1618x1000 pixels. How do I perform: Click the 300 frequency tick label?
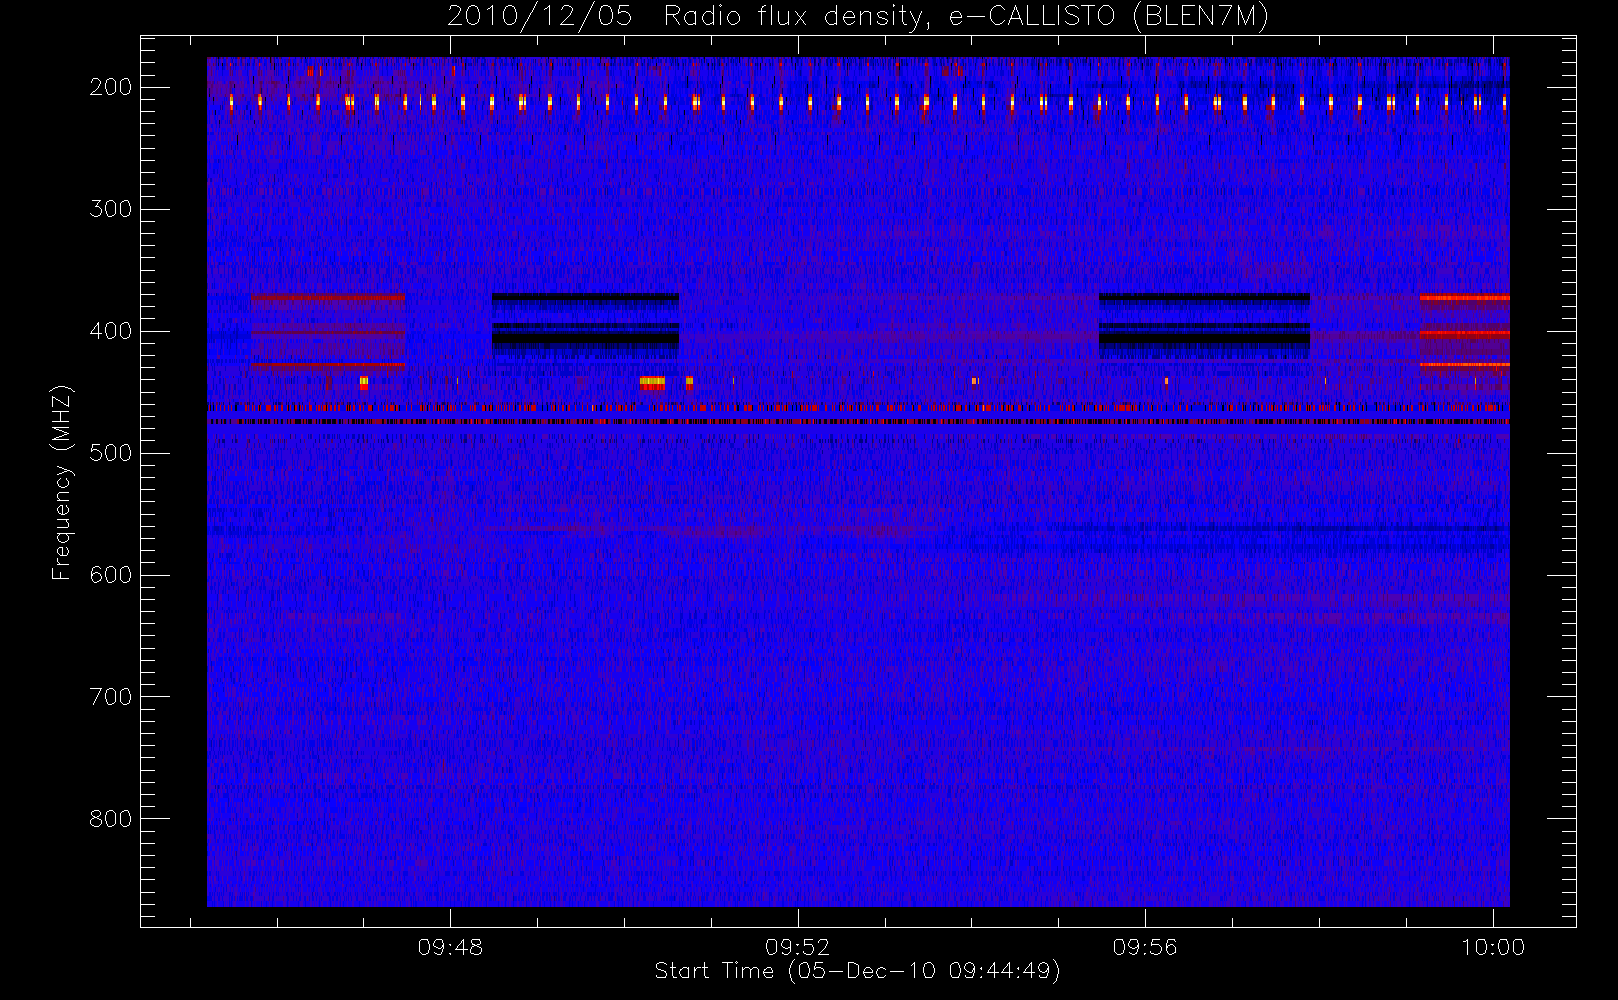point(111,209)
